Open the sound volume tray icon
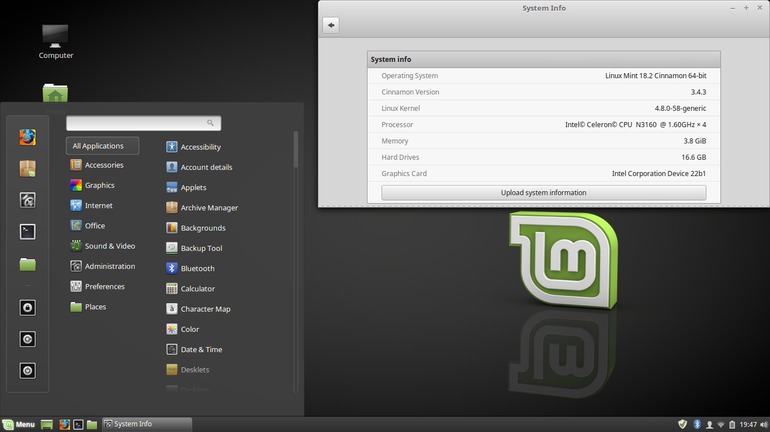 [x=764, y=425]
